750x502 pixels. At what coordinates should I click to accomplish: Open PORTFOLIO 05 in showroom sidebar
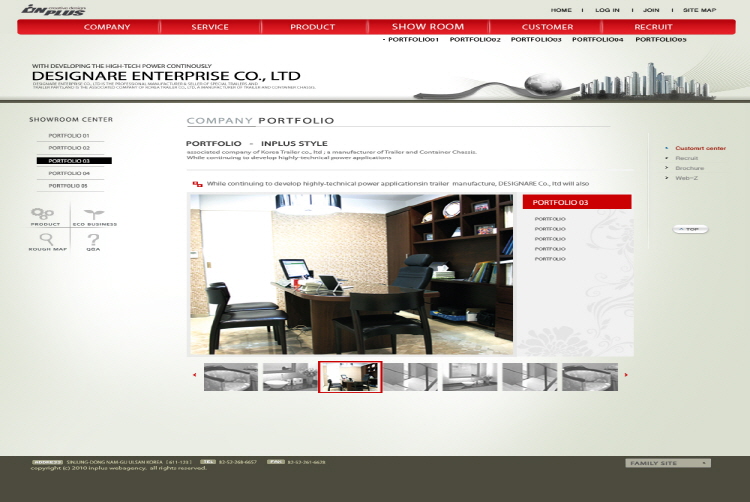70,186
